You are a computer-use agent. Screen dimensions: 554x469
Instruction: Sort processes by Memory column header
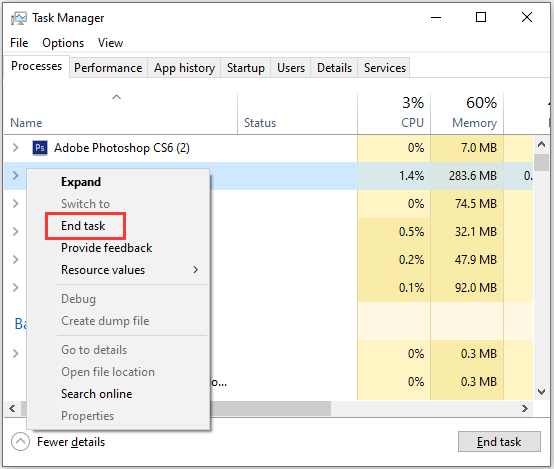466,113
